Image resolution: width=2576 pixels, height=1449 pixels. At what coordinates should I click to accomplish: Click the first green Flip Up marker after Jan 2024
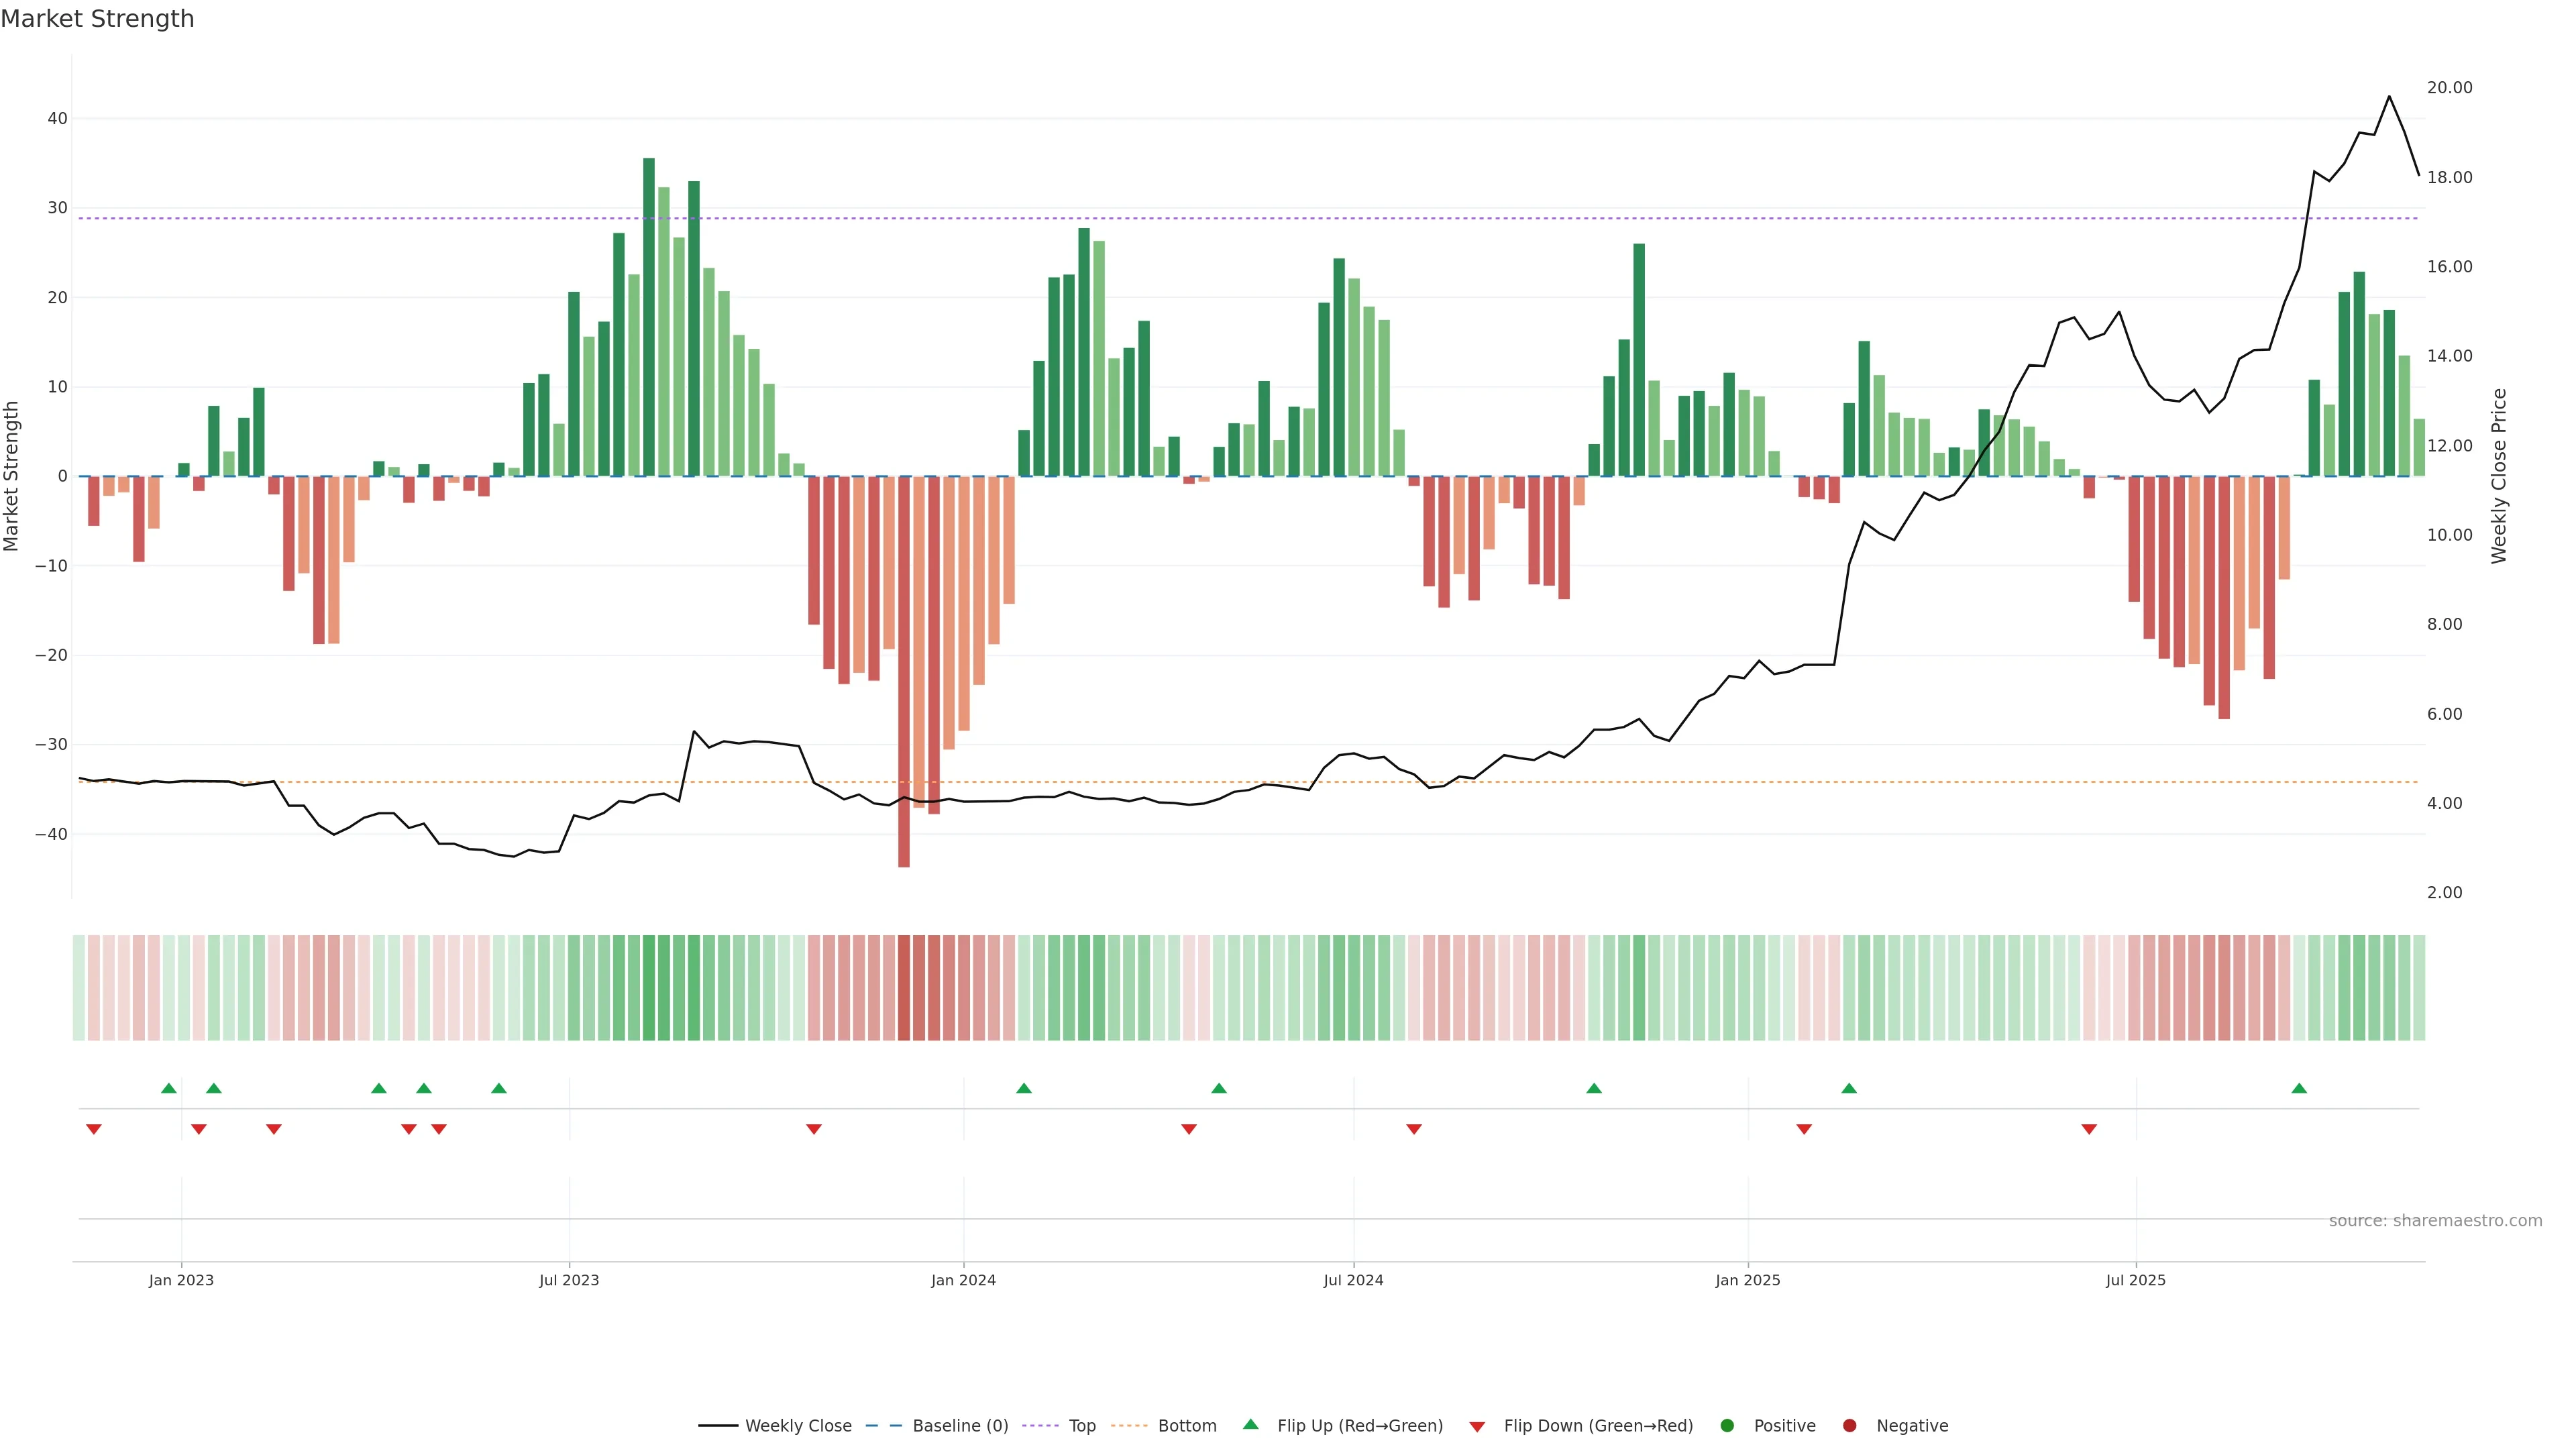pos(1023,1088)
